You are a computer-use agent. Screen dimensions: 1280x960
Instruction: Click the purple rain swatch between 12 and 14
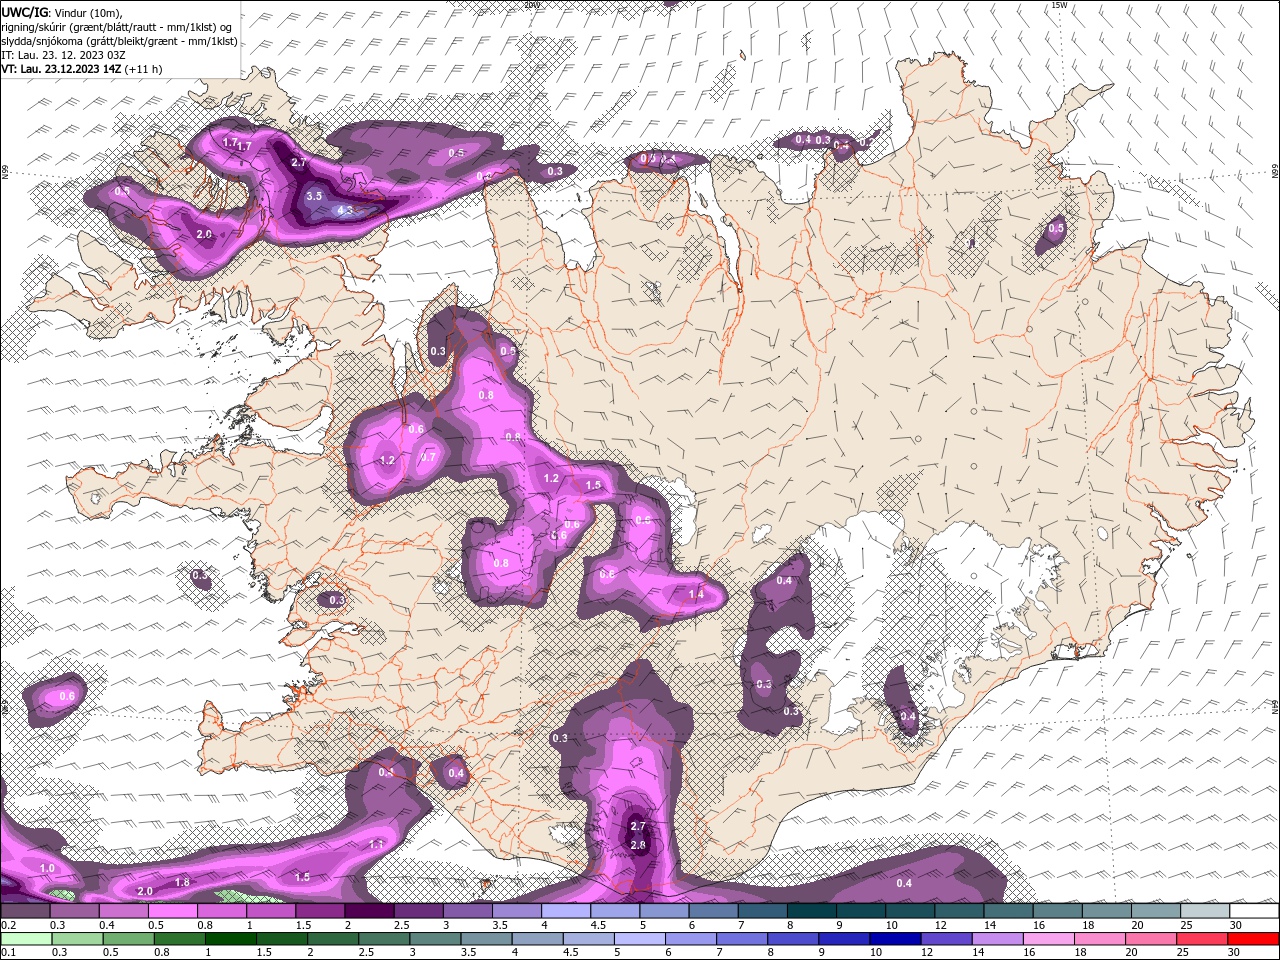pos(946,939)
